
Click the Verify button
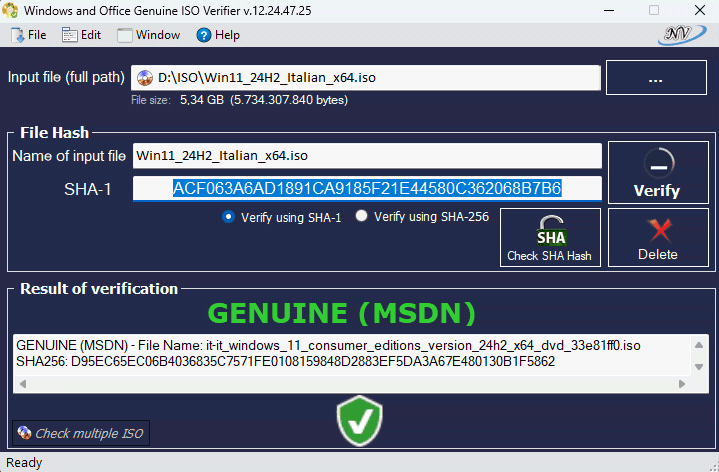point(658,172)
